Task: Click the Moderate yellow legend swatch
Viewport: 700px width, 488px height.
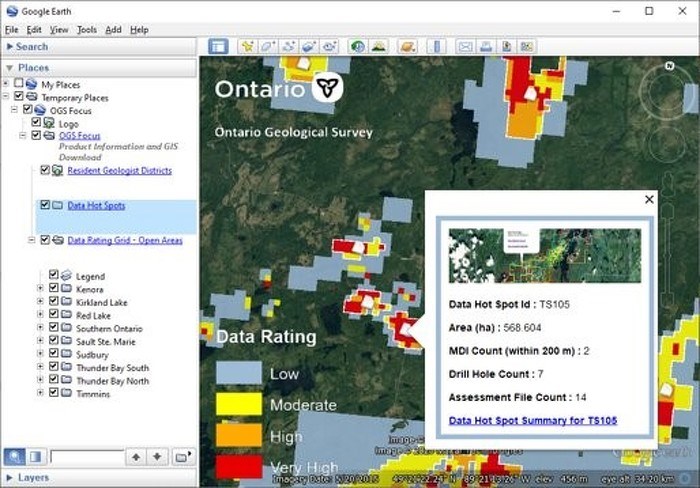Action: pos(239,404)
